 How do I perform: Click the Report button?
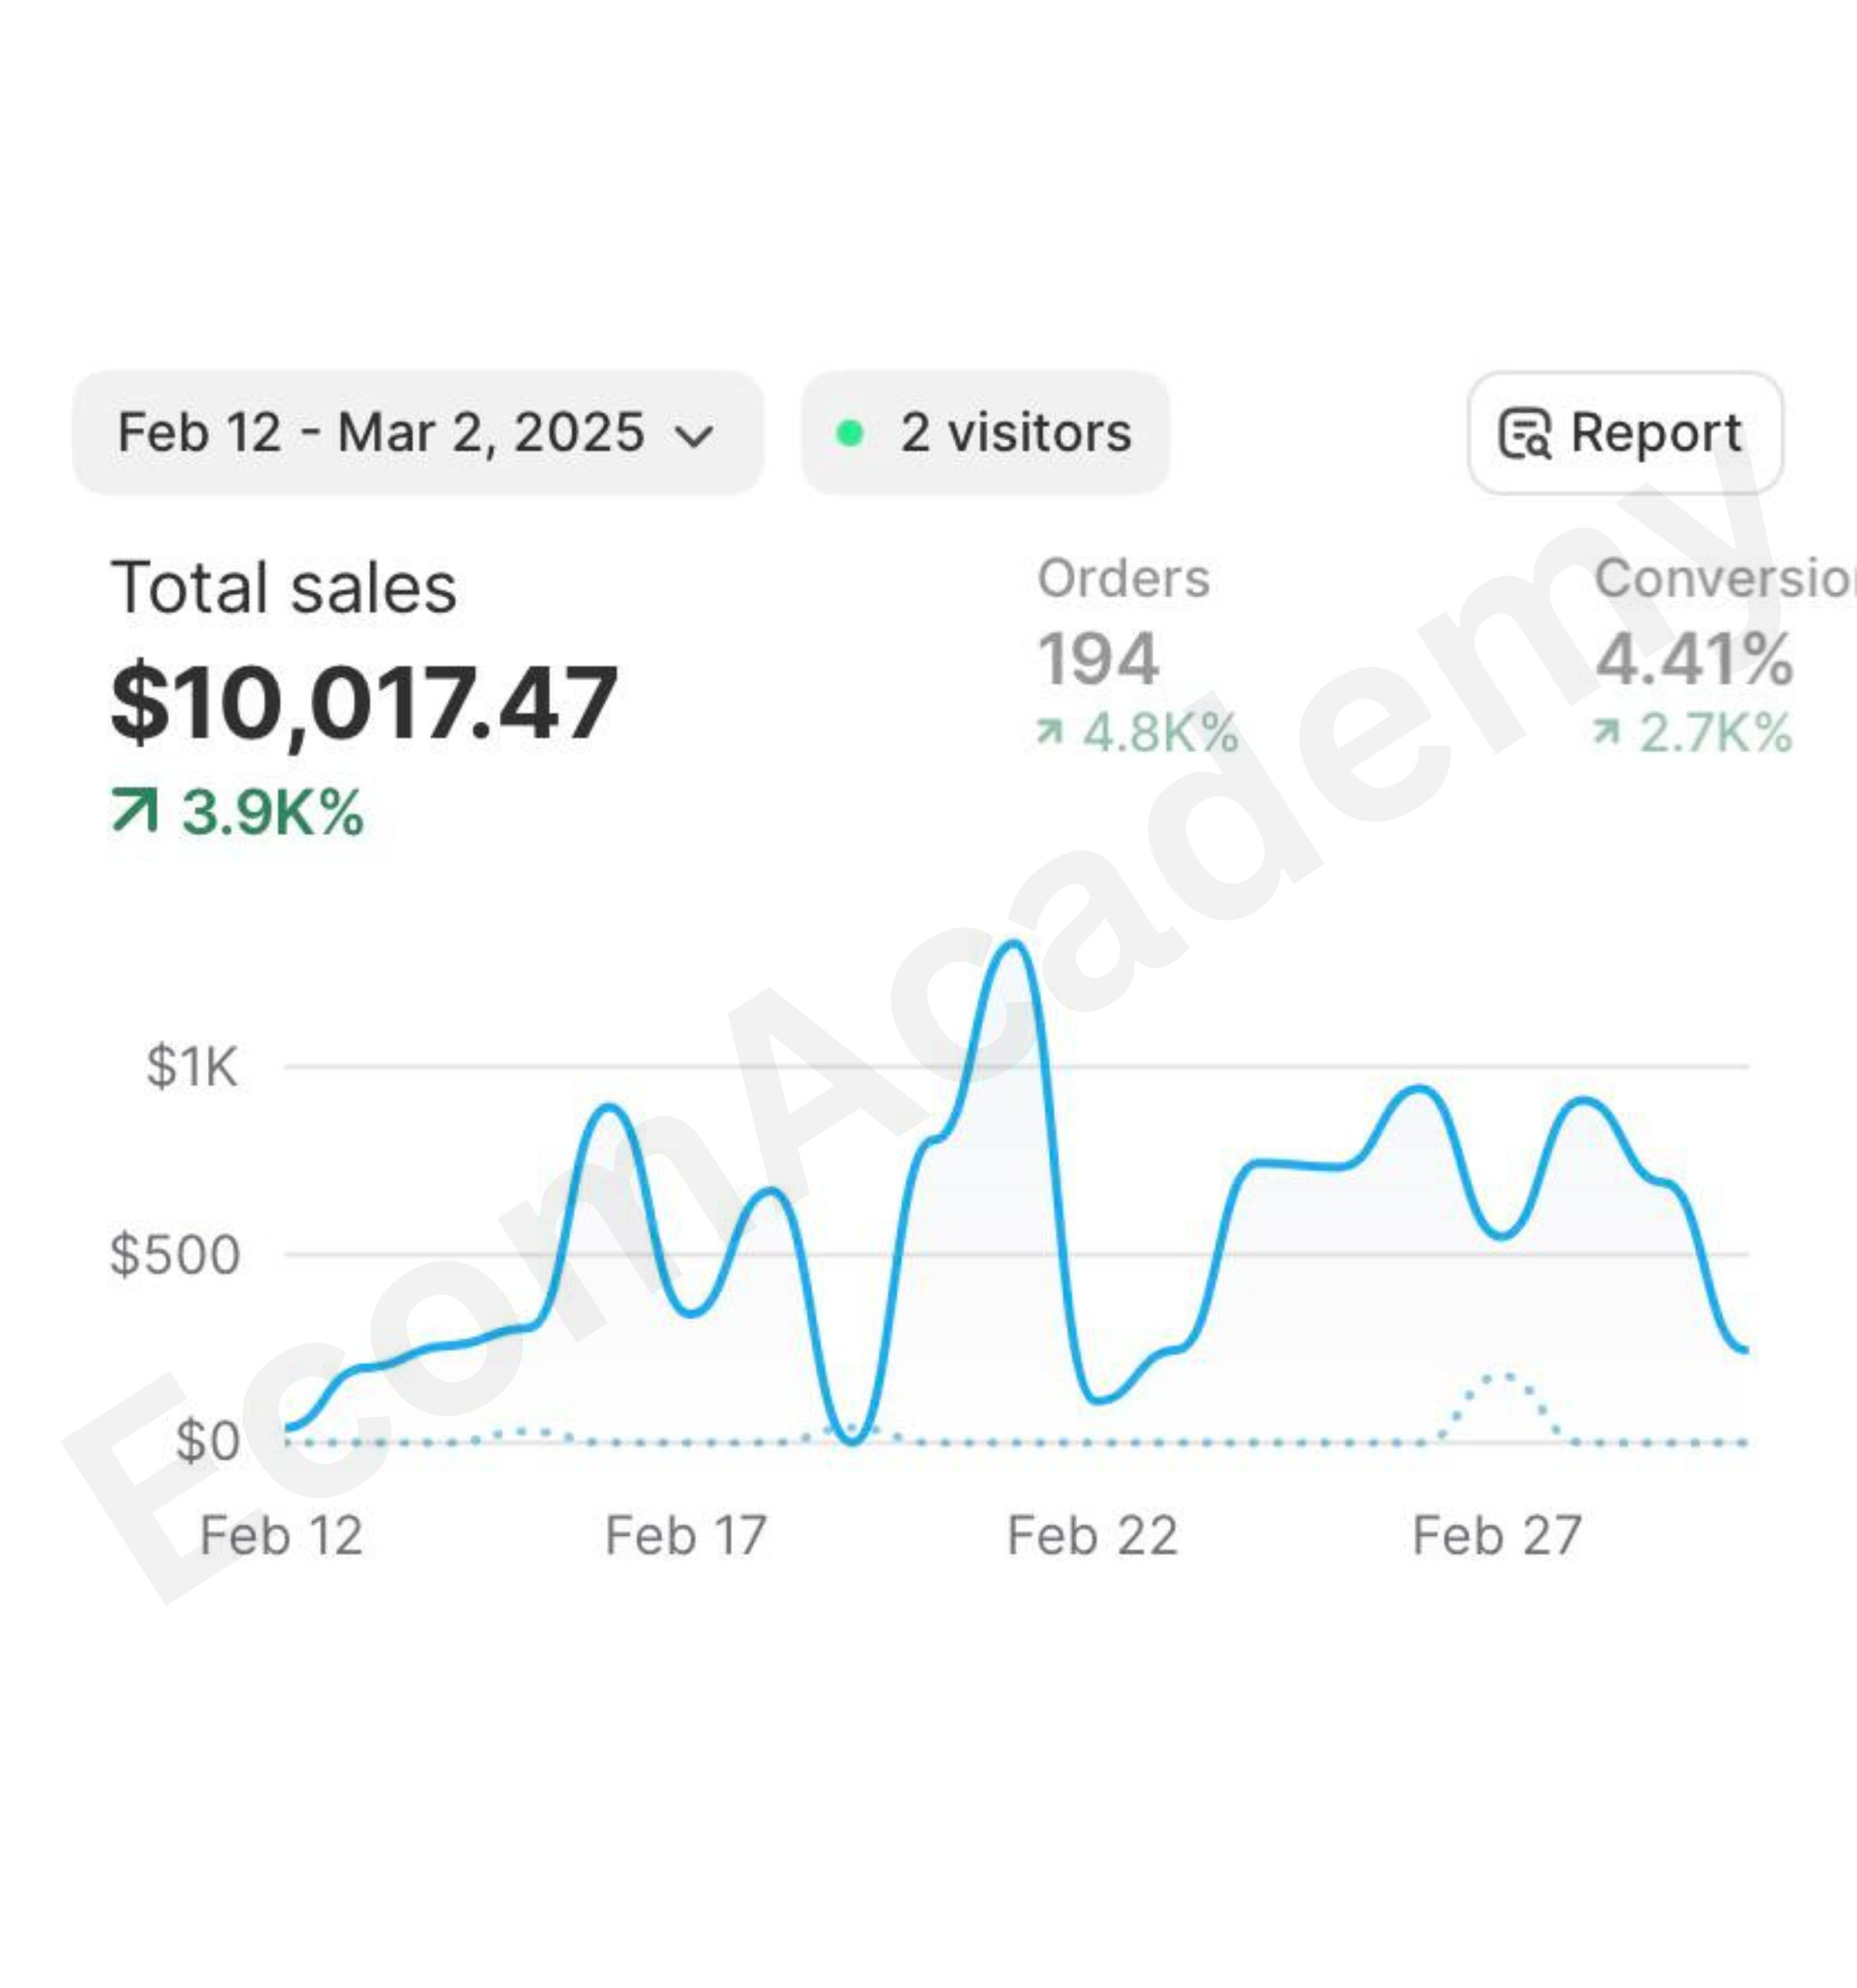click(1625, 433)
